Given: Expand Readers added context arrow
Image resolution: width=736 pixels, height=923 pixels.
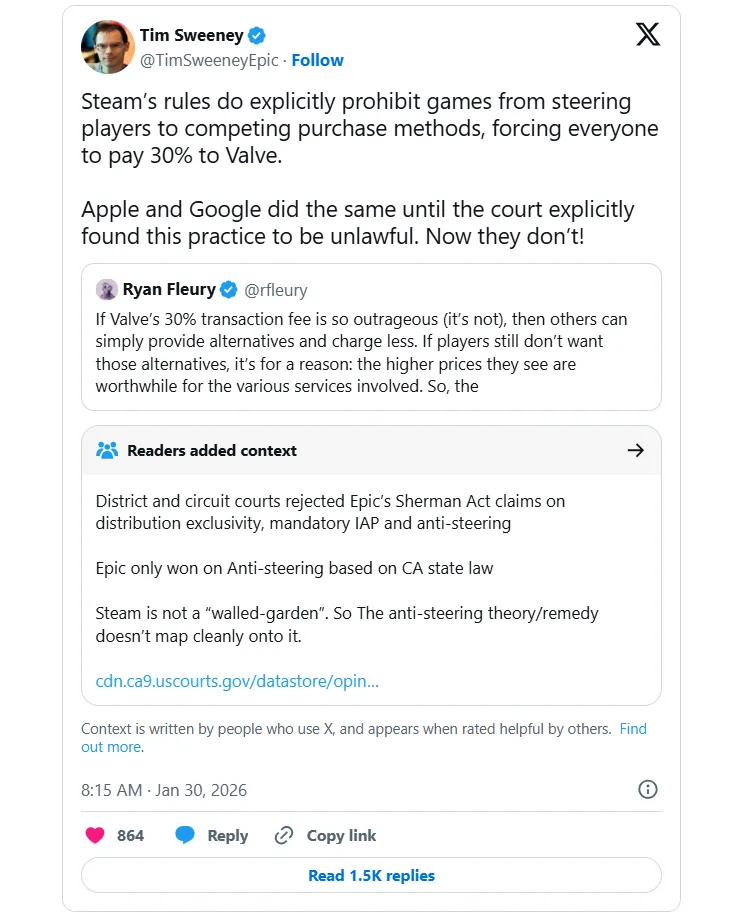Looking at the screenshot, I should 635,450.
